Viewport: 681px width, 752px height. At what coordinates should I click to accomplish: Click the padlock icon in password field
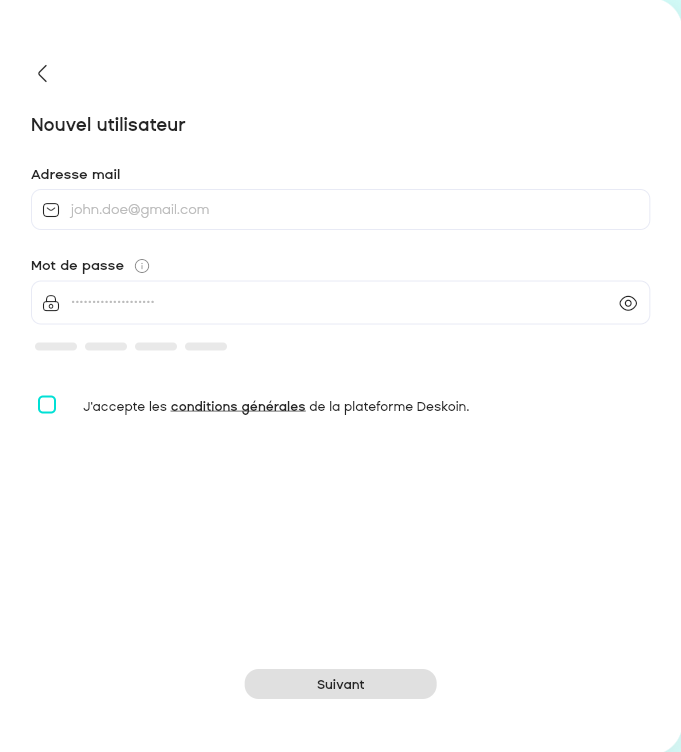pyautogui.click(x=51, y=303)
